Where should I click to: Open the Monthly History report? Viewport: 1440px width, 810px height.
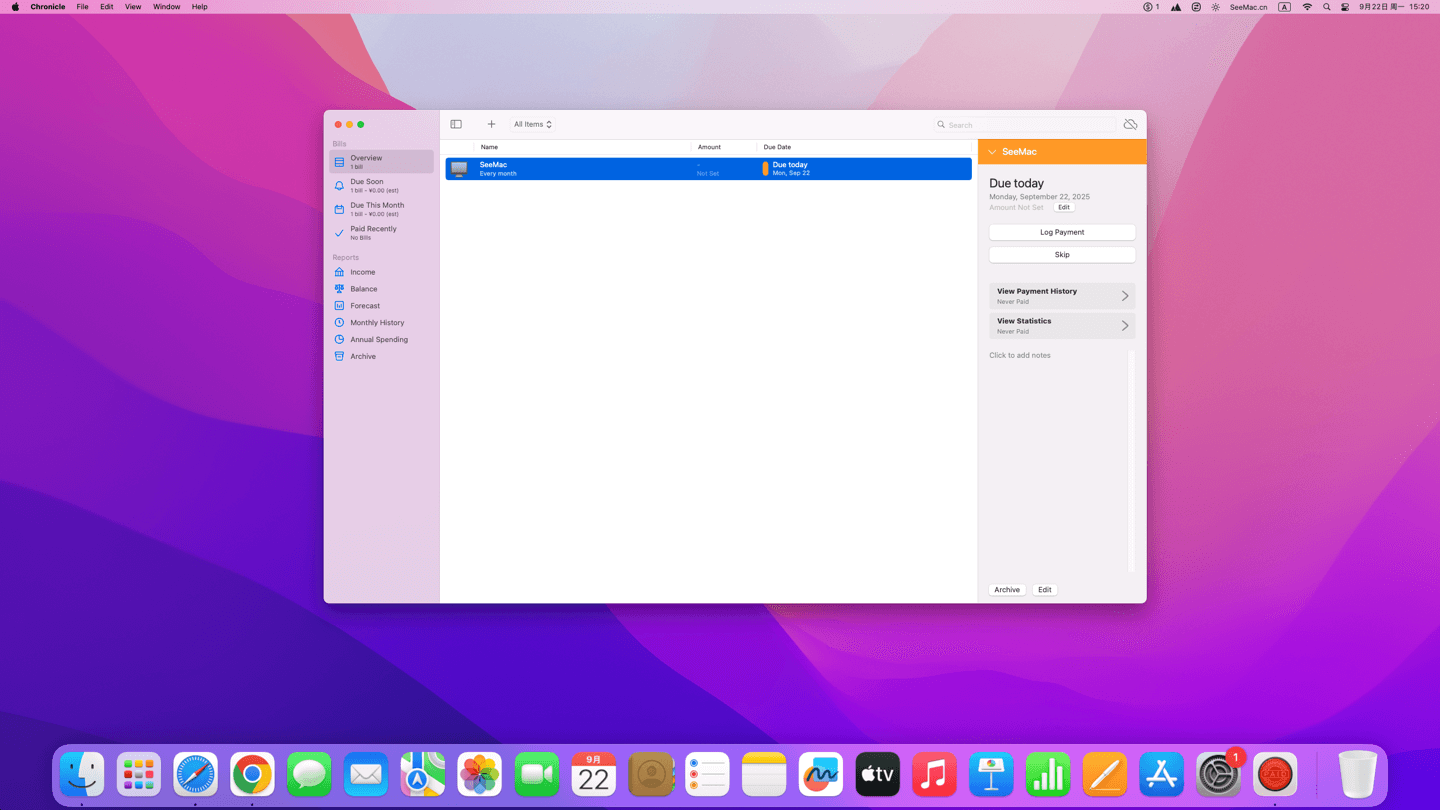(377, 323)
